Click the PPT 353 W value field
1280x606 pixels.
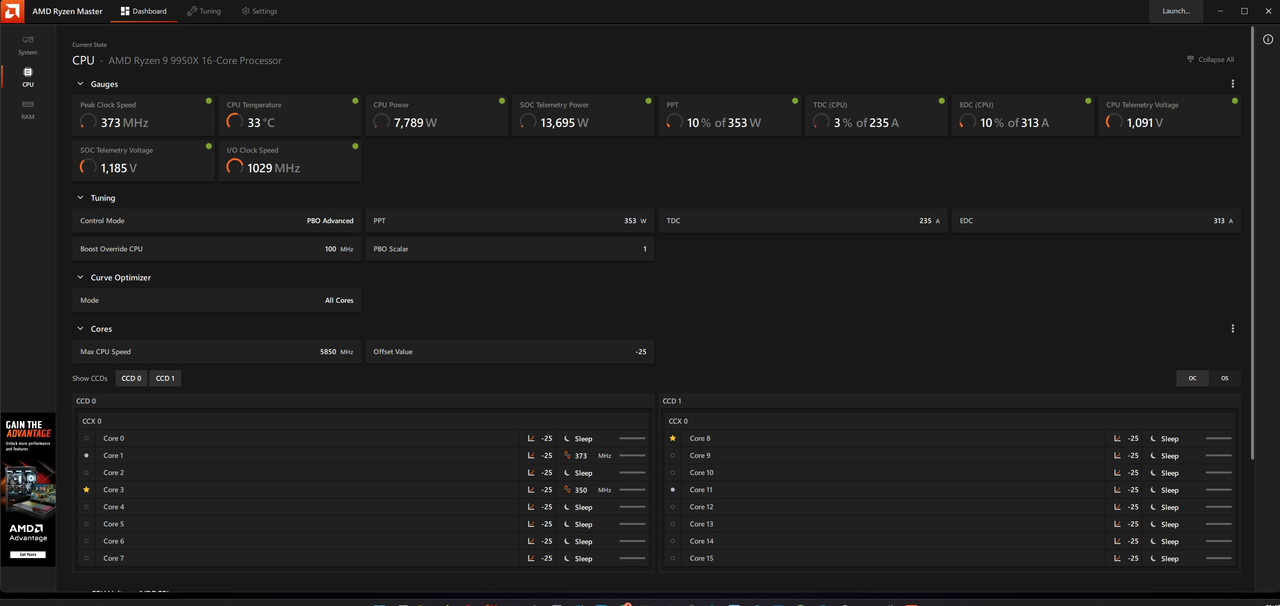click(x=510, y=221)
